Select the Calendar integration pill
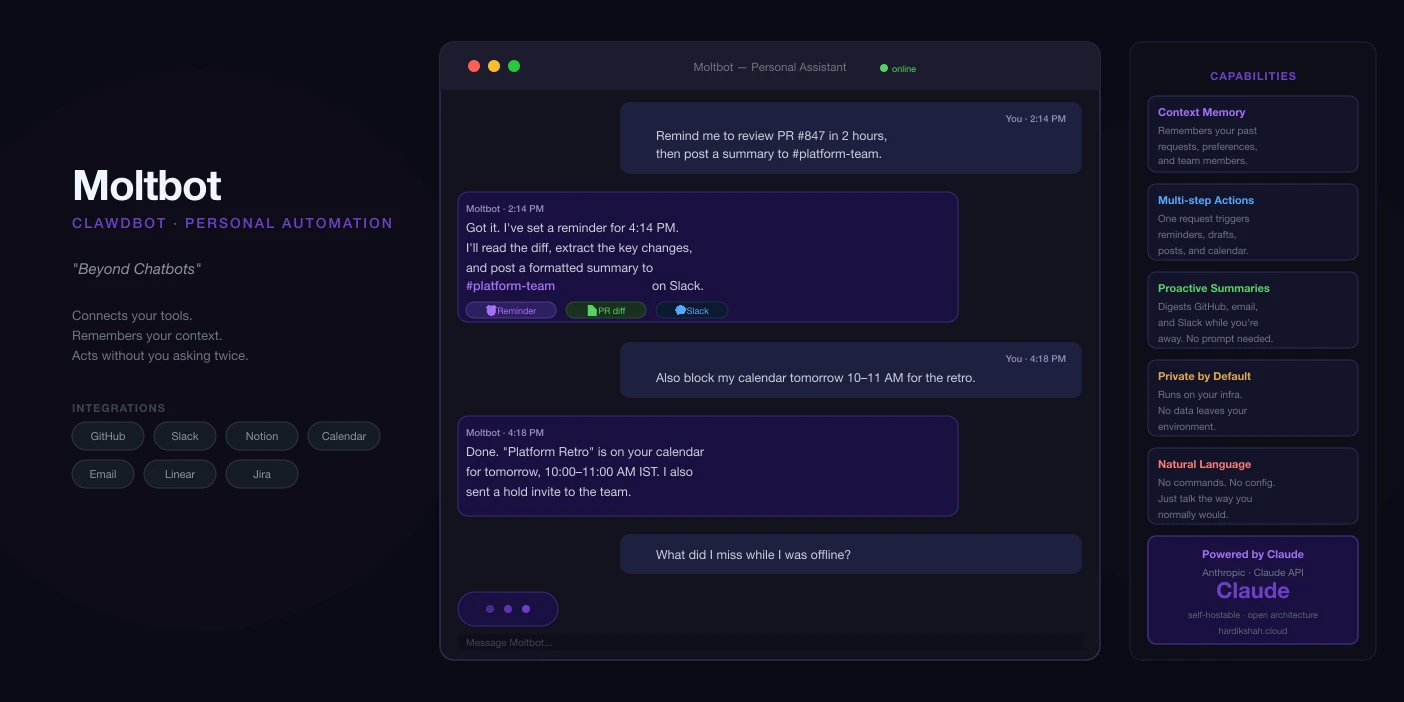This screenshot has height=702, width=1404. click(x=344, y=436)
